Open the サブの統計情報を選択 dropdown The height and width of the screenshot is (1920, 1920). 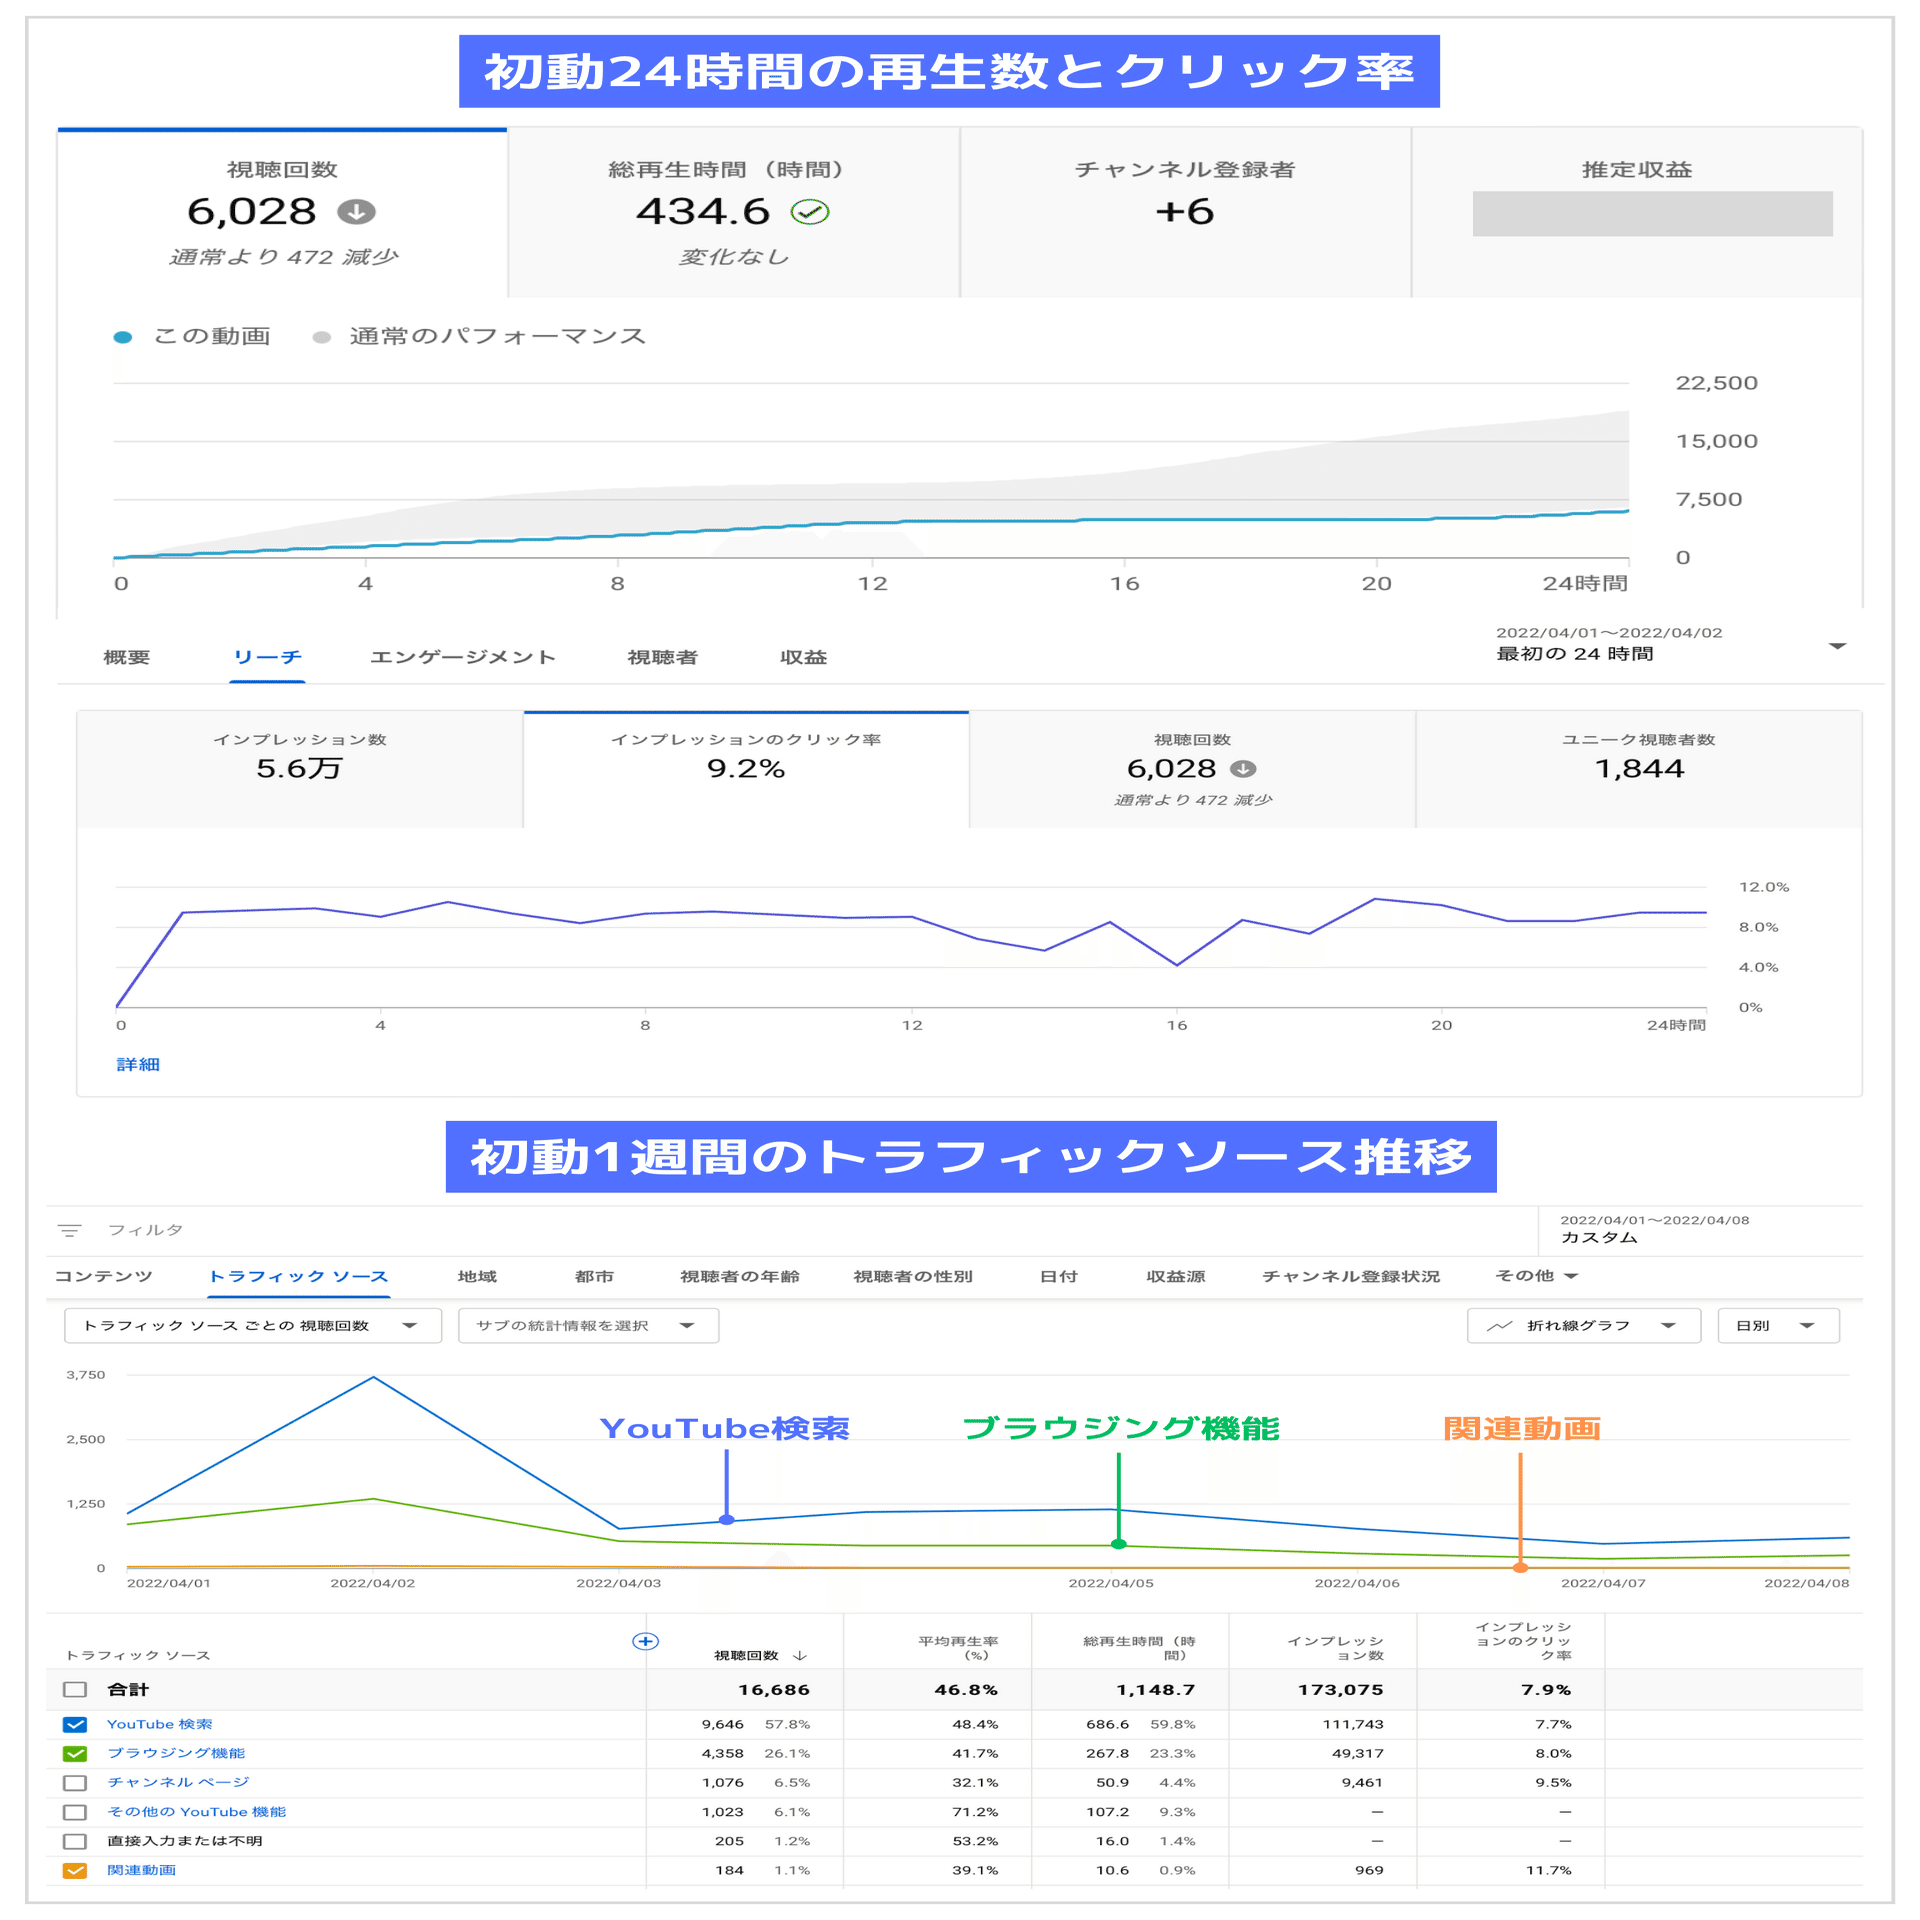pos(588,1326)
